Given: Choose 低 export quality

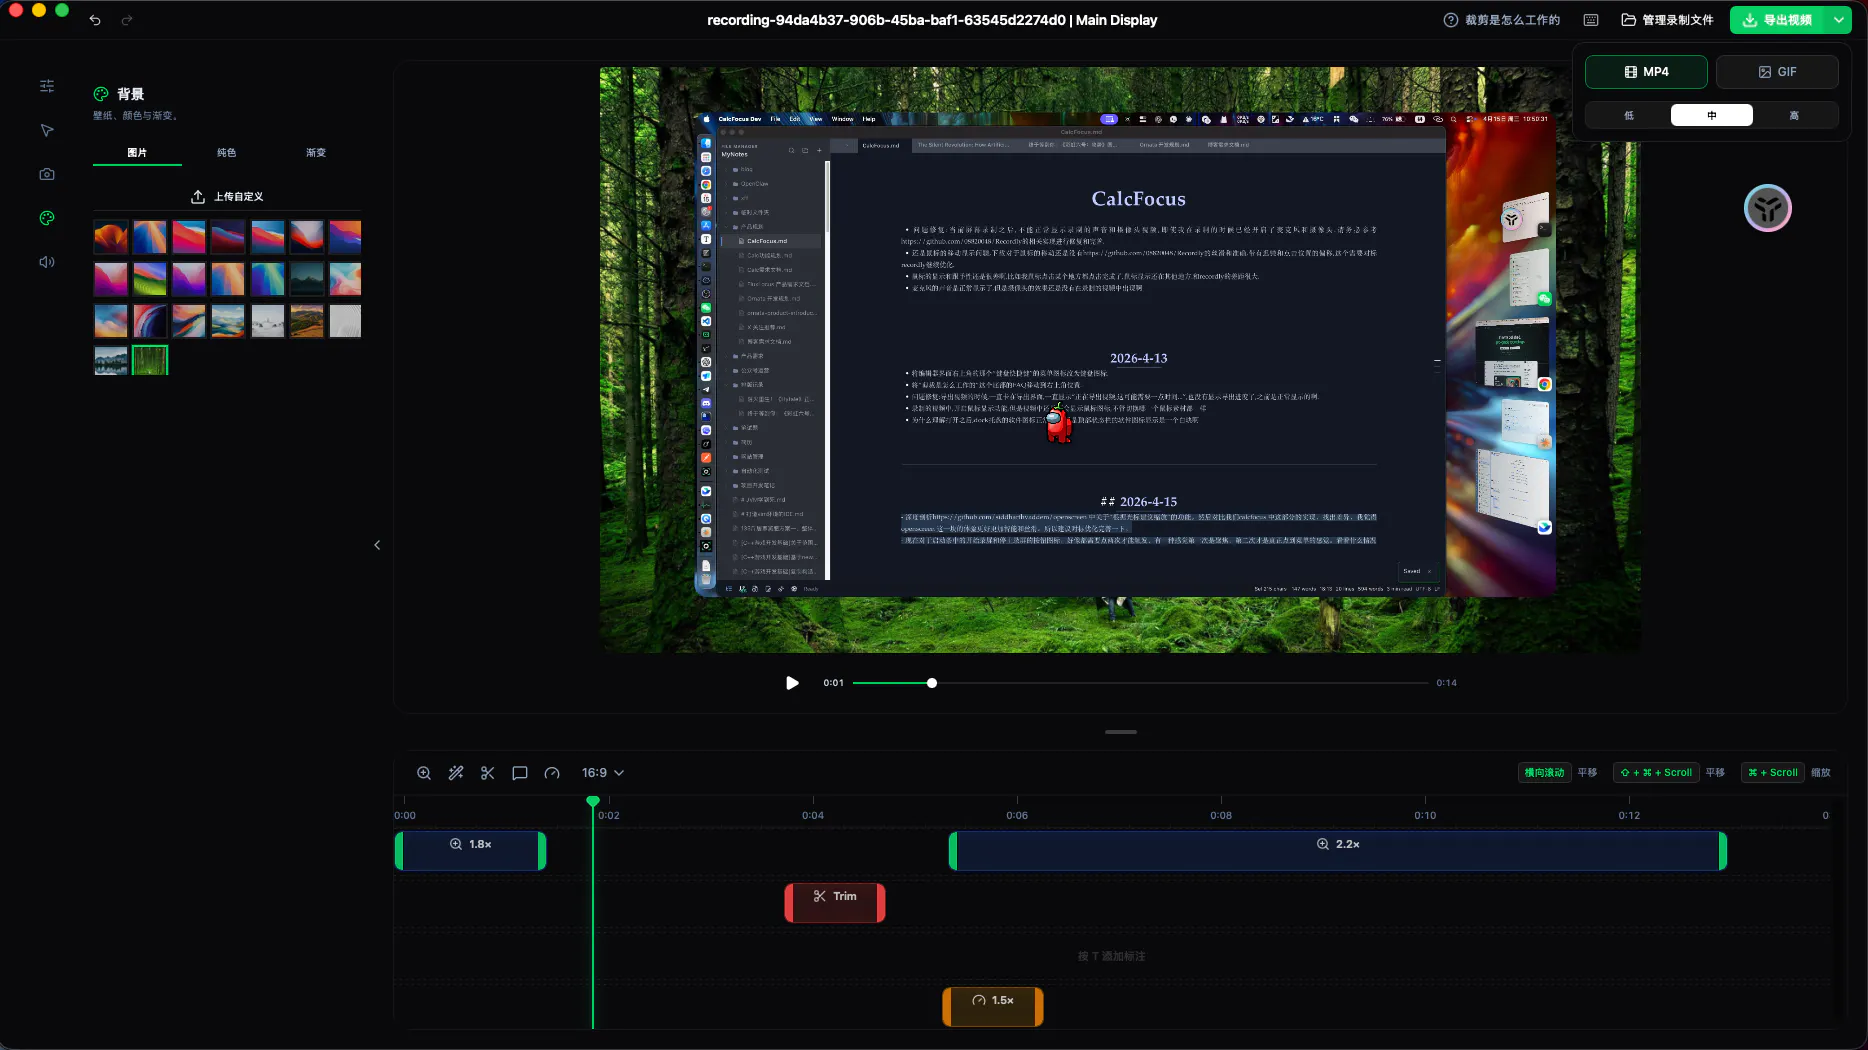Looking at the screenshot, I should (x=1629, y=115).
